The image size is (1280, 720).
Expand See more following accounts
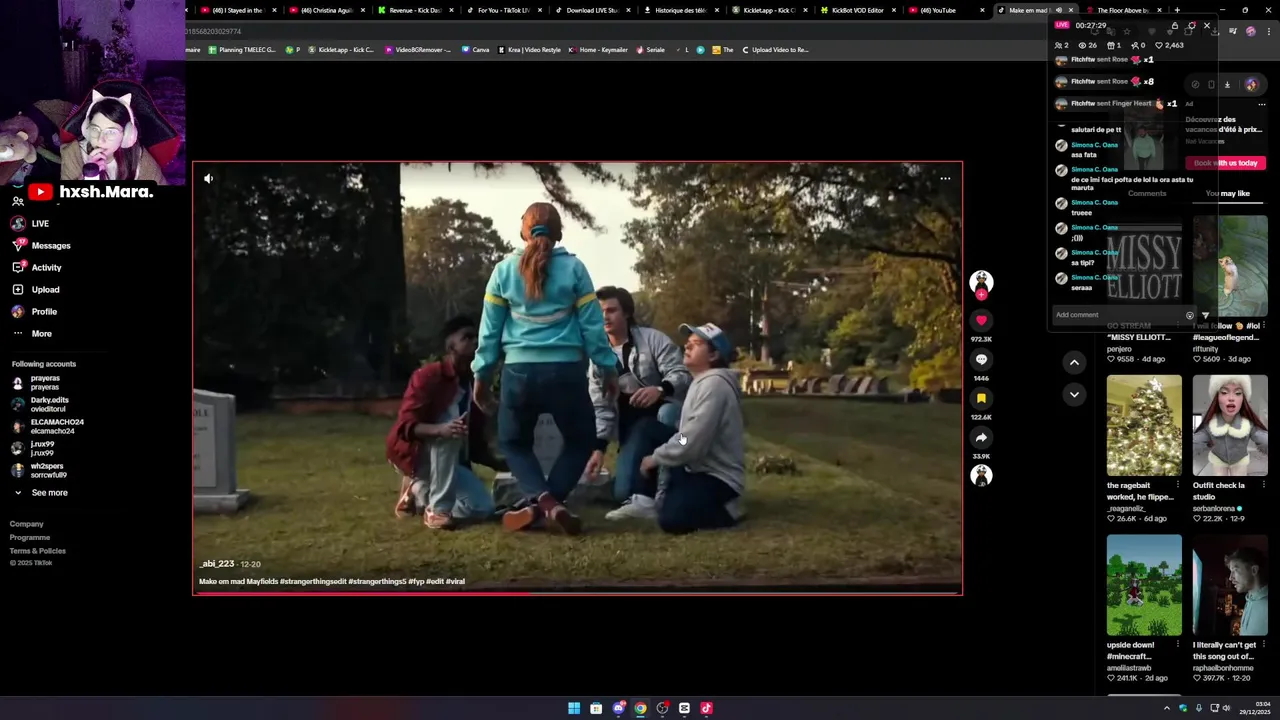point(40,492)
